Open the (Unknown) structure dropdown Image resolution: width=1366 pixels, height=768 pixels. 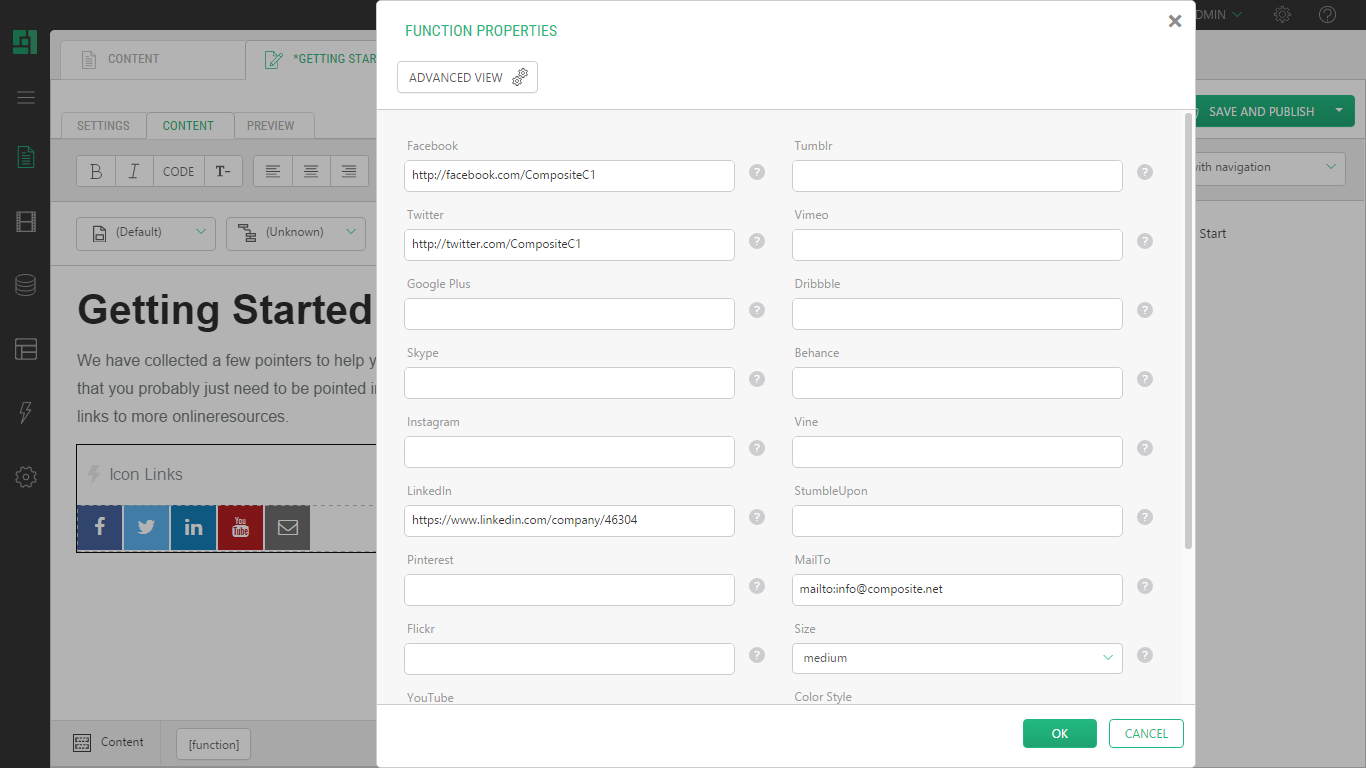point(296,233)
